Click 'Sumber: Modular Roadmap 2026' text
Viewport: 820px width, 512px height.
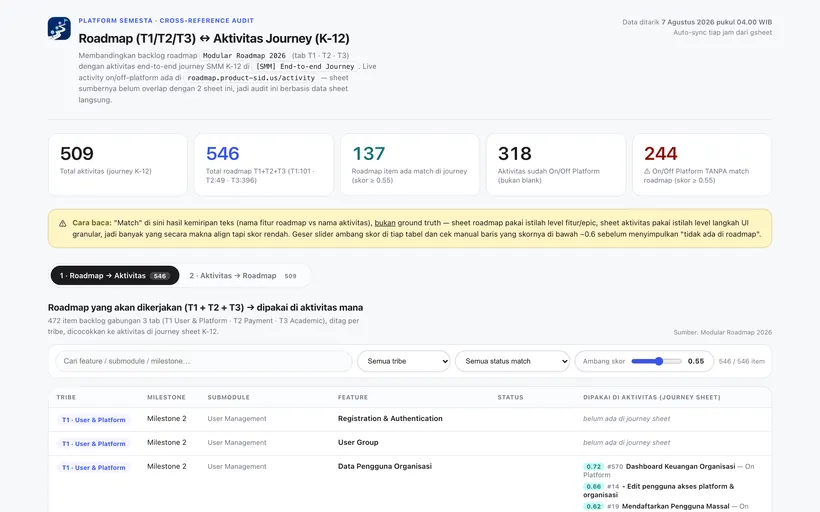coord(723,332)
